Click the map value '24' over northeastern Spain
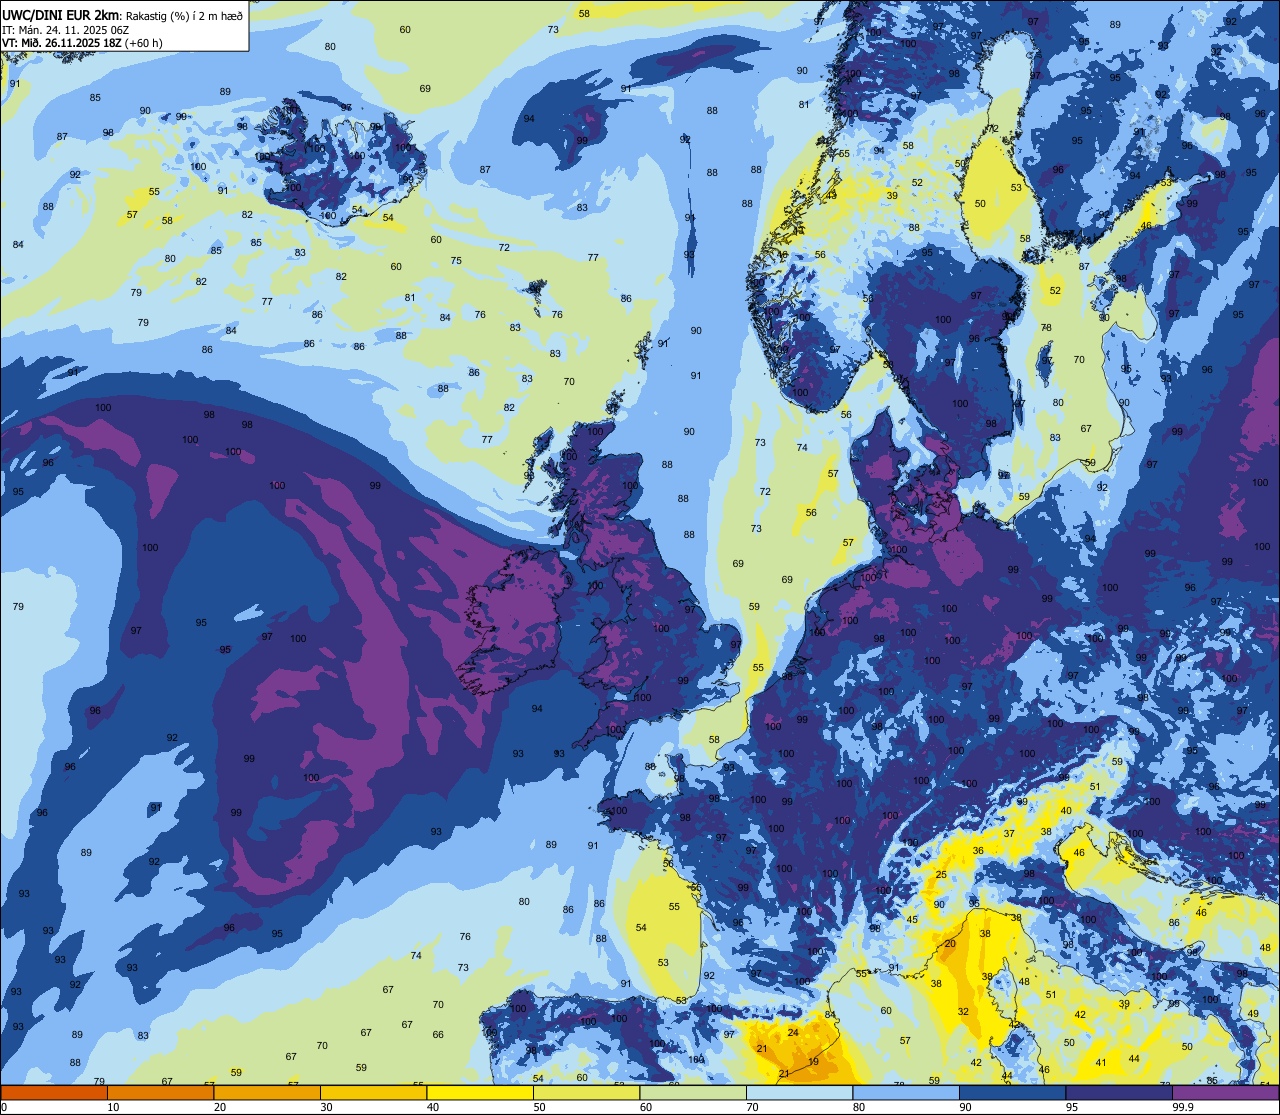The image size is (1280, 1115). [x=793, y=1032]
